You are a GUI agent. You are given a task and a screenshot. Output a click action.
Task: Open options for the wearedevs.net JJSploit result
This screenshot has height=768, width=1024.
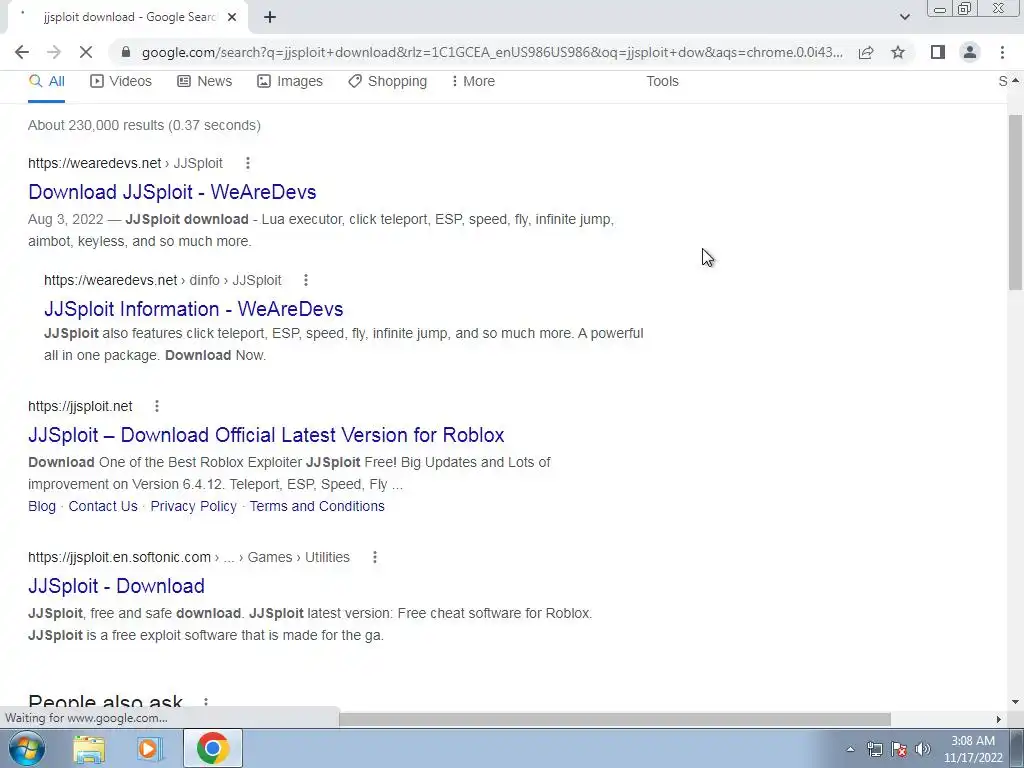(248, 163)
